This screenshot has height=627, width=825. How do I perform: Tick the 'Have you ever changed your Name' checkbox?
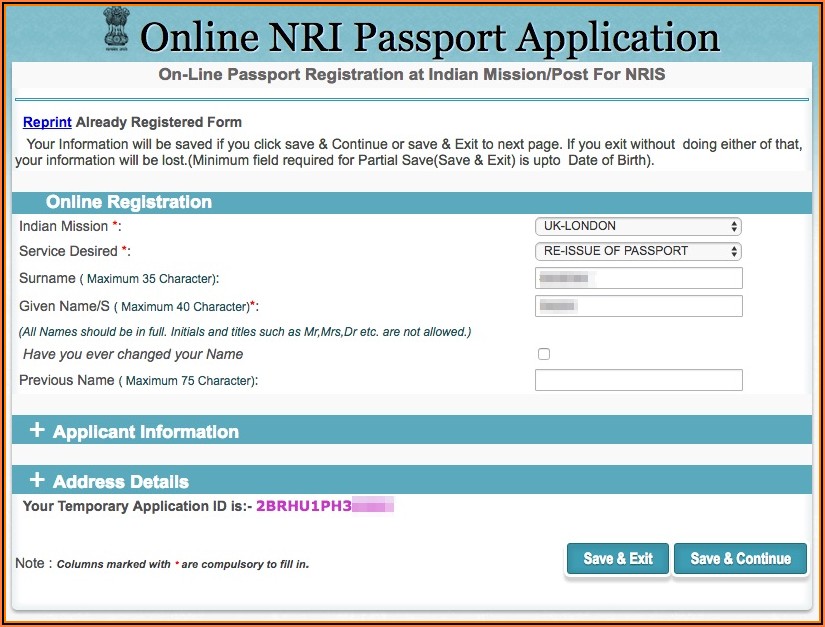click(544, 354)
